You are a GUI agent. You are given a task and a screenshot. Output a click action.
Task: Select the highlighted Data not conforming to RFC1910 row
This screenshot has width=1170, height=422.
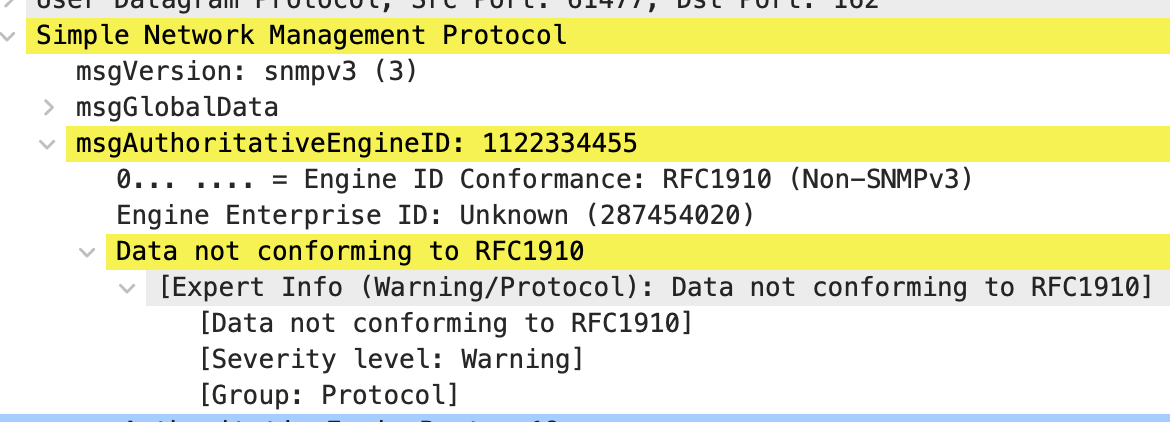pos(350,251)
